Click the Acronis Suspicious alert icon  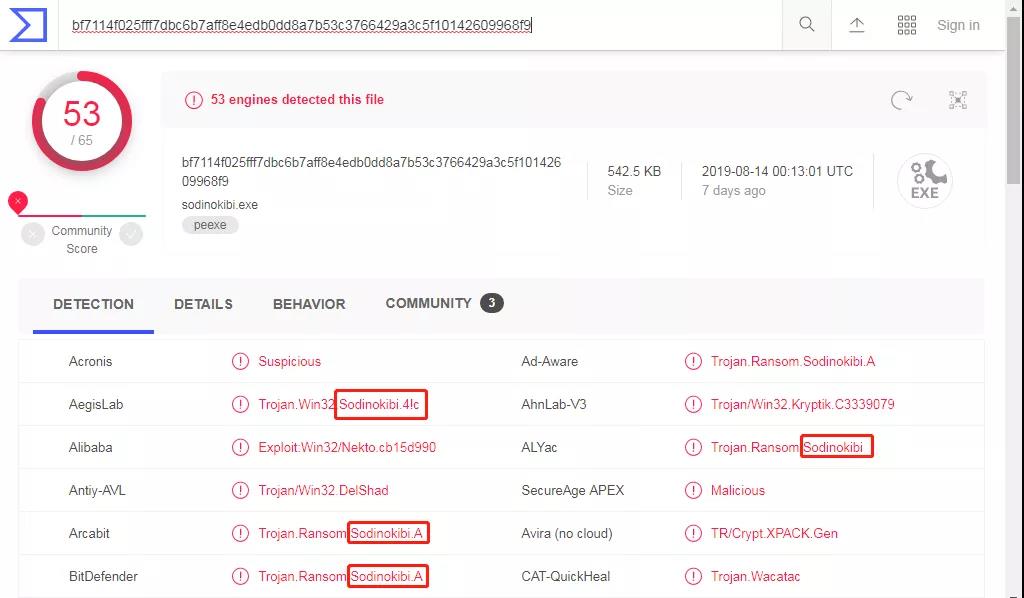[x=240, y=361]
